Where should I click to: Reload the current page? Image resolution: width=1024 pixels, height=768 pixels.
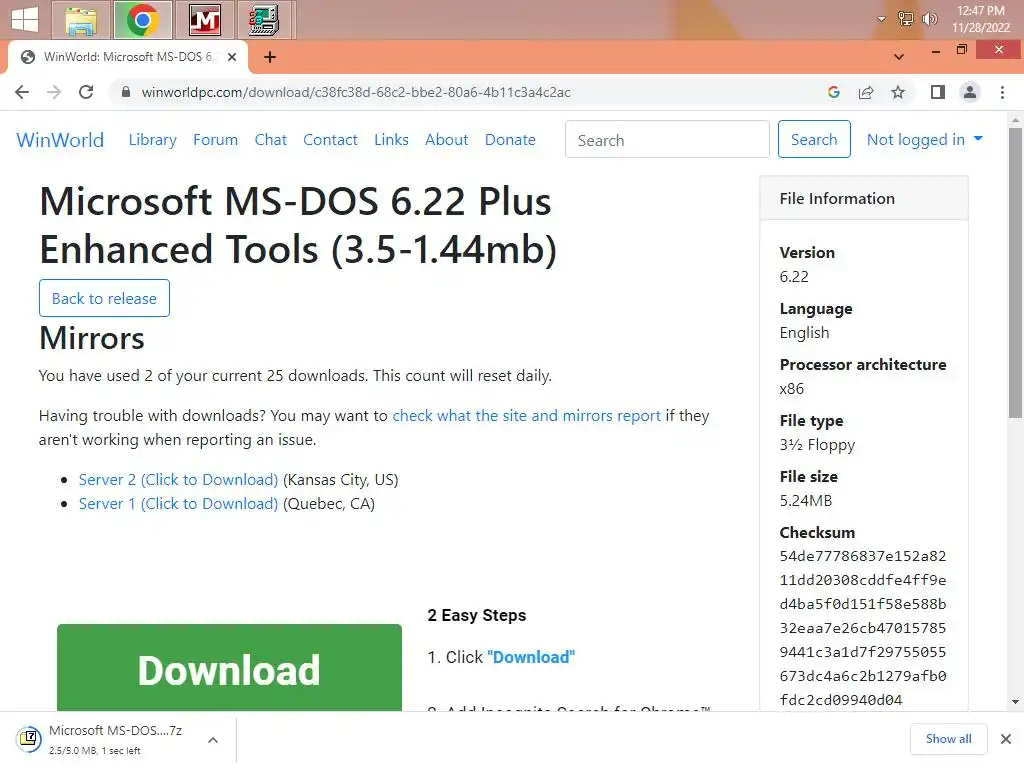click(86, 92)
